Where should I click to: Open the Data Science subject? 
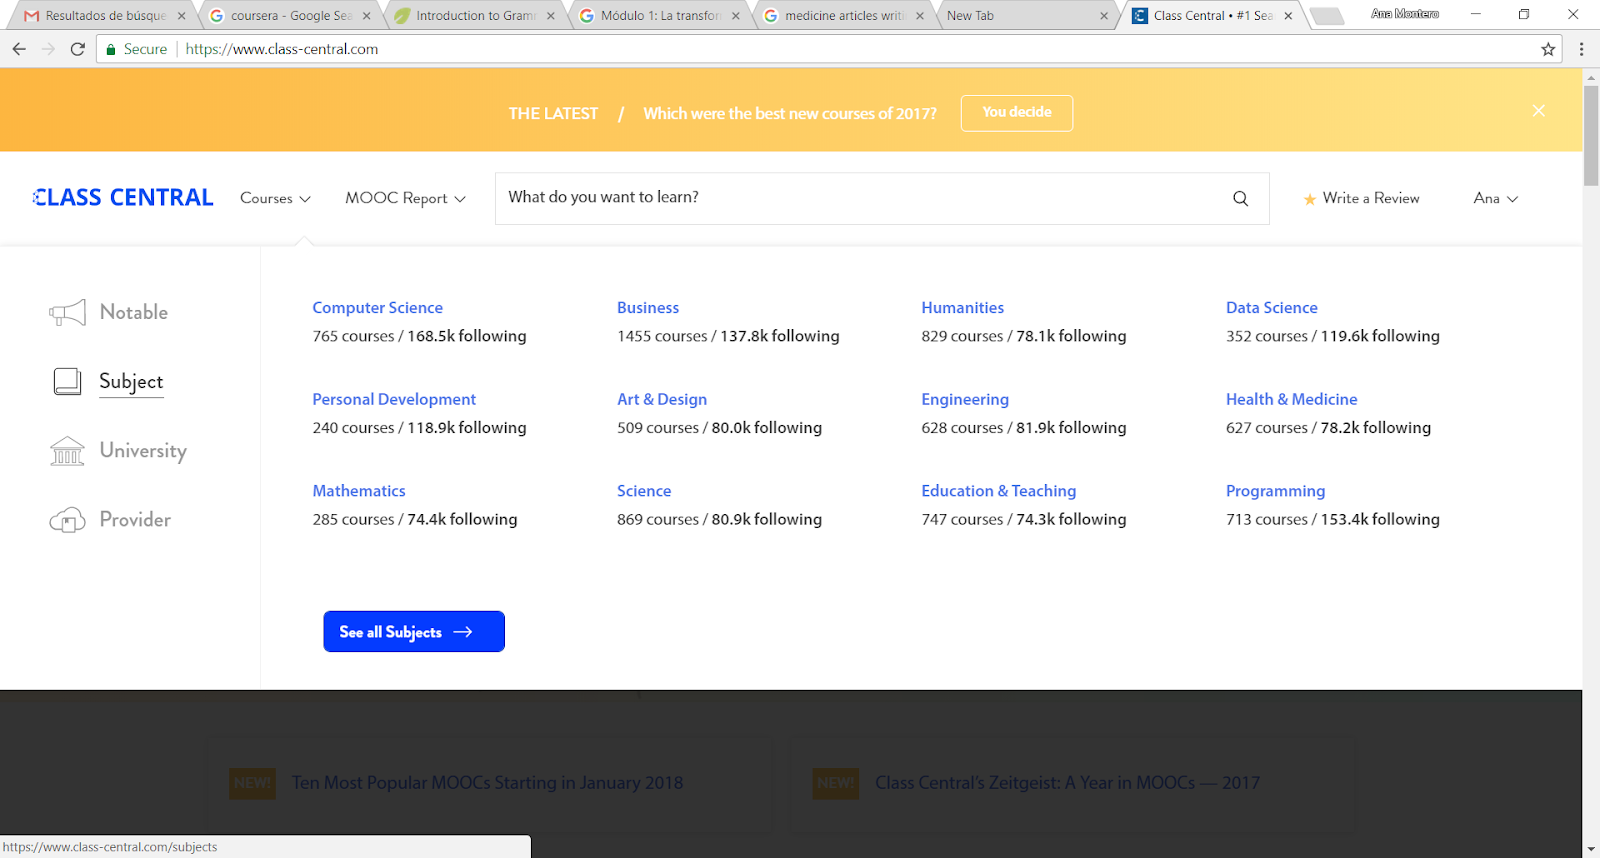pyautogui.click(x=1271, y=308)
